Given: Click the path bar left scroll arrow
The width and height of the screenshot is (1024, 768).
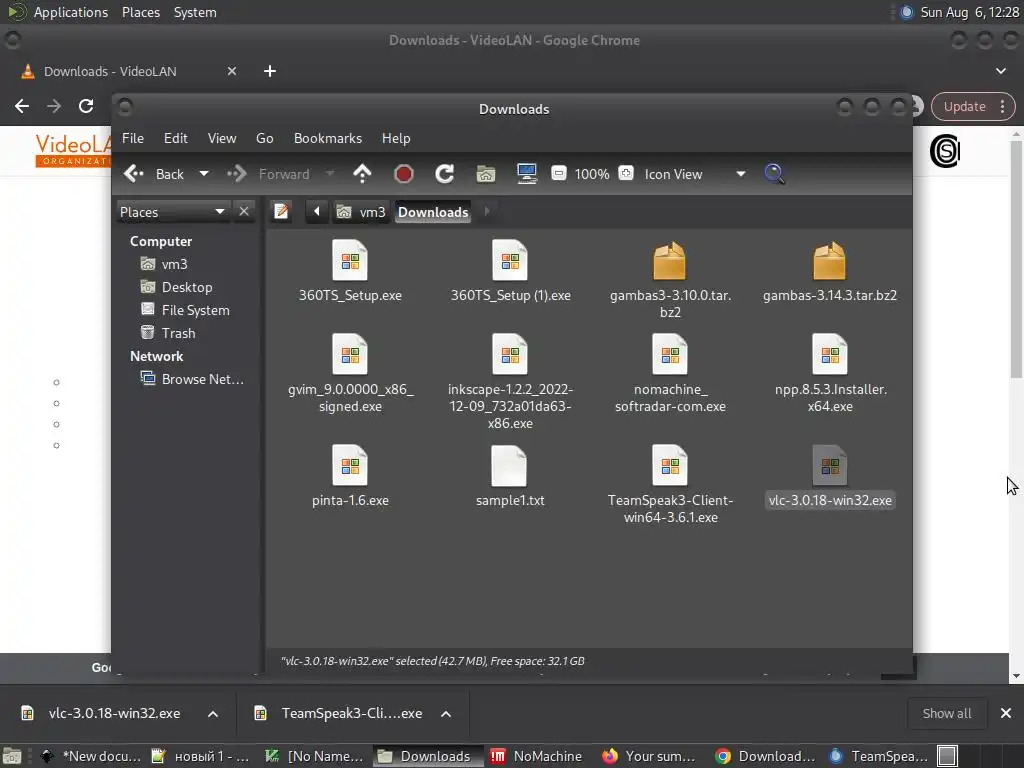Looking at the screenshot, I should click(317, 212).
